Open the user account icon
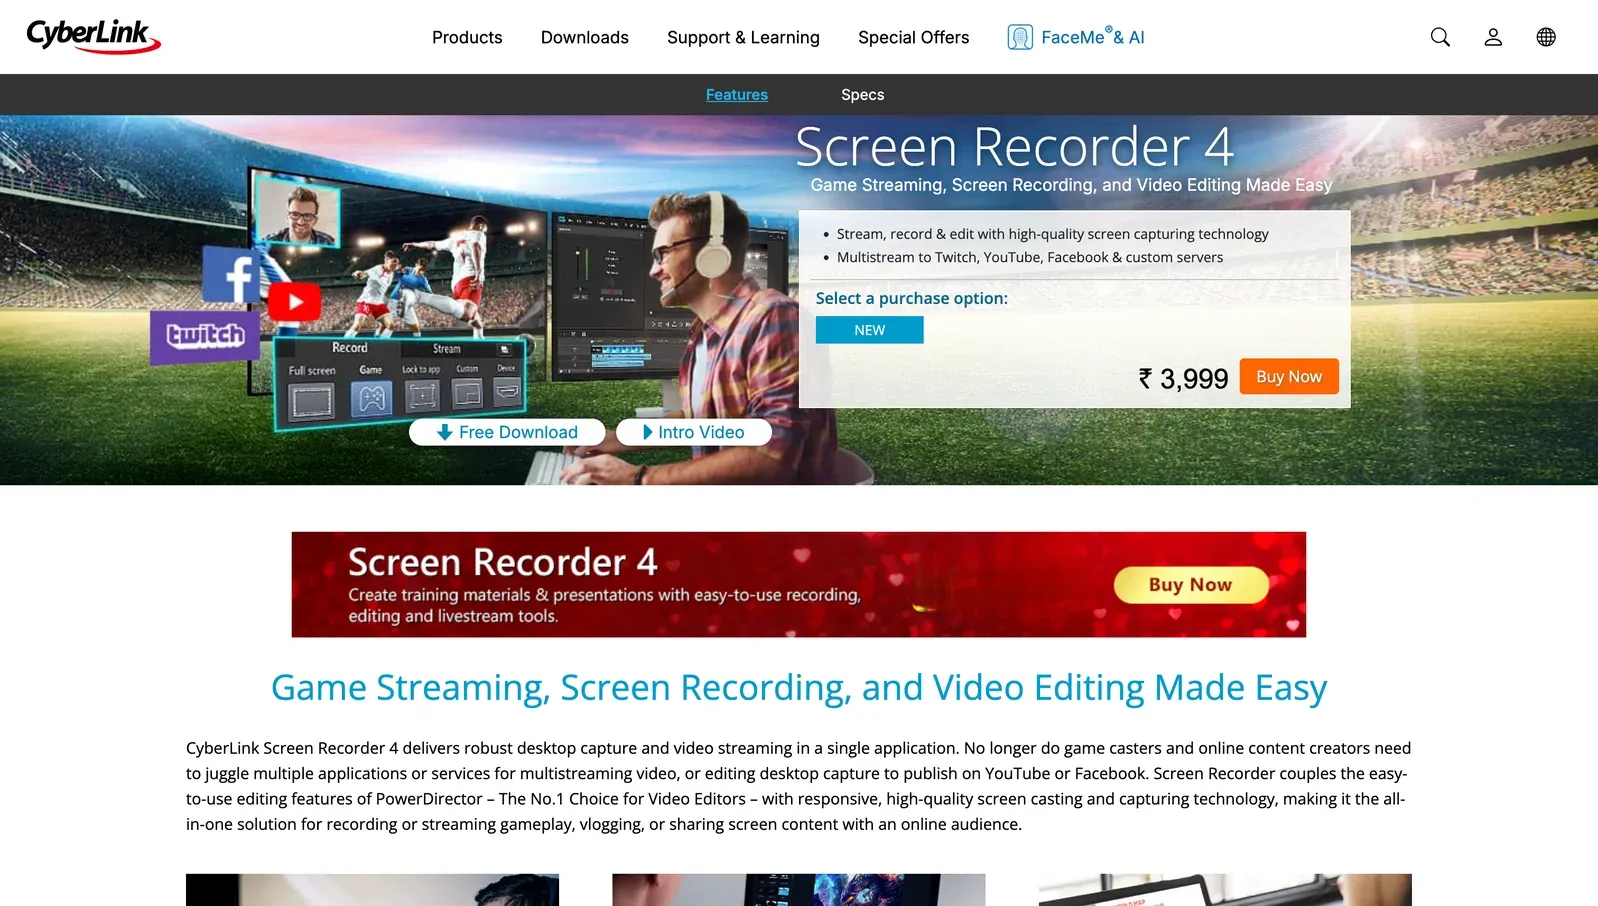Image resolution: width=1598 pixels, height=906 pixels. (x=1493, y=37)
